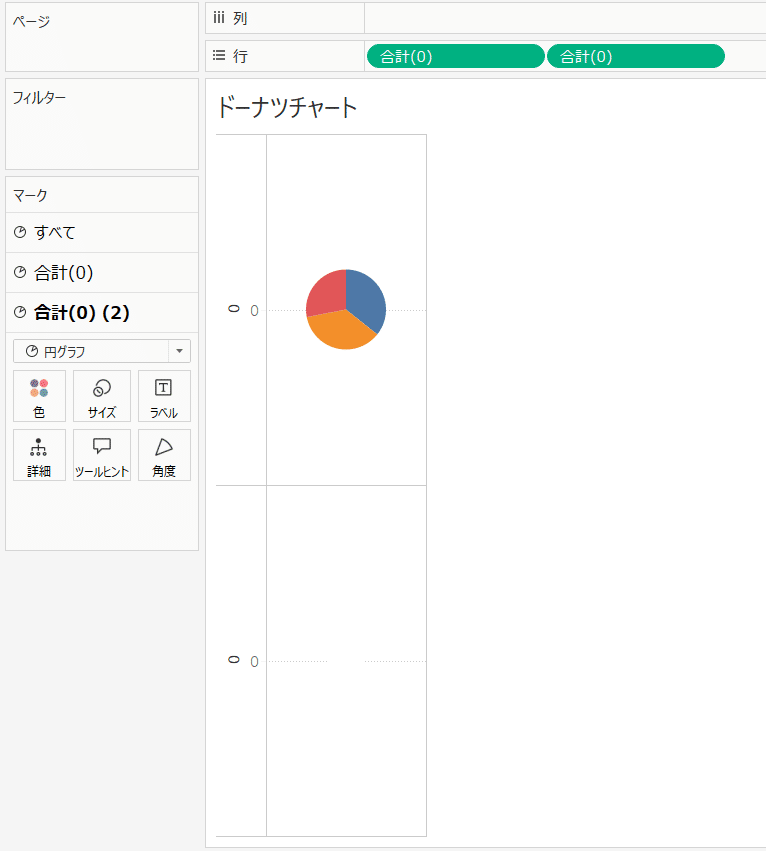766x851 pixels.
Task: Click the empty columns shelf drop area
Action: [565, 18]
